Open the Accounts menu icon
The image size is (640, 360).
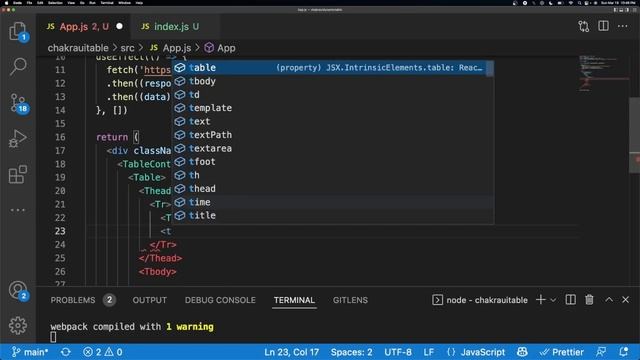coord(18,291)
